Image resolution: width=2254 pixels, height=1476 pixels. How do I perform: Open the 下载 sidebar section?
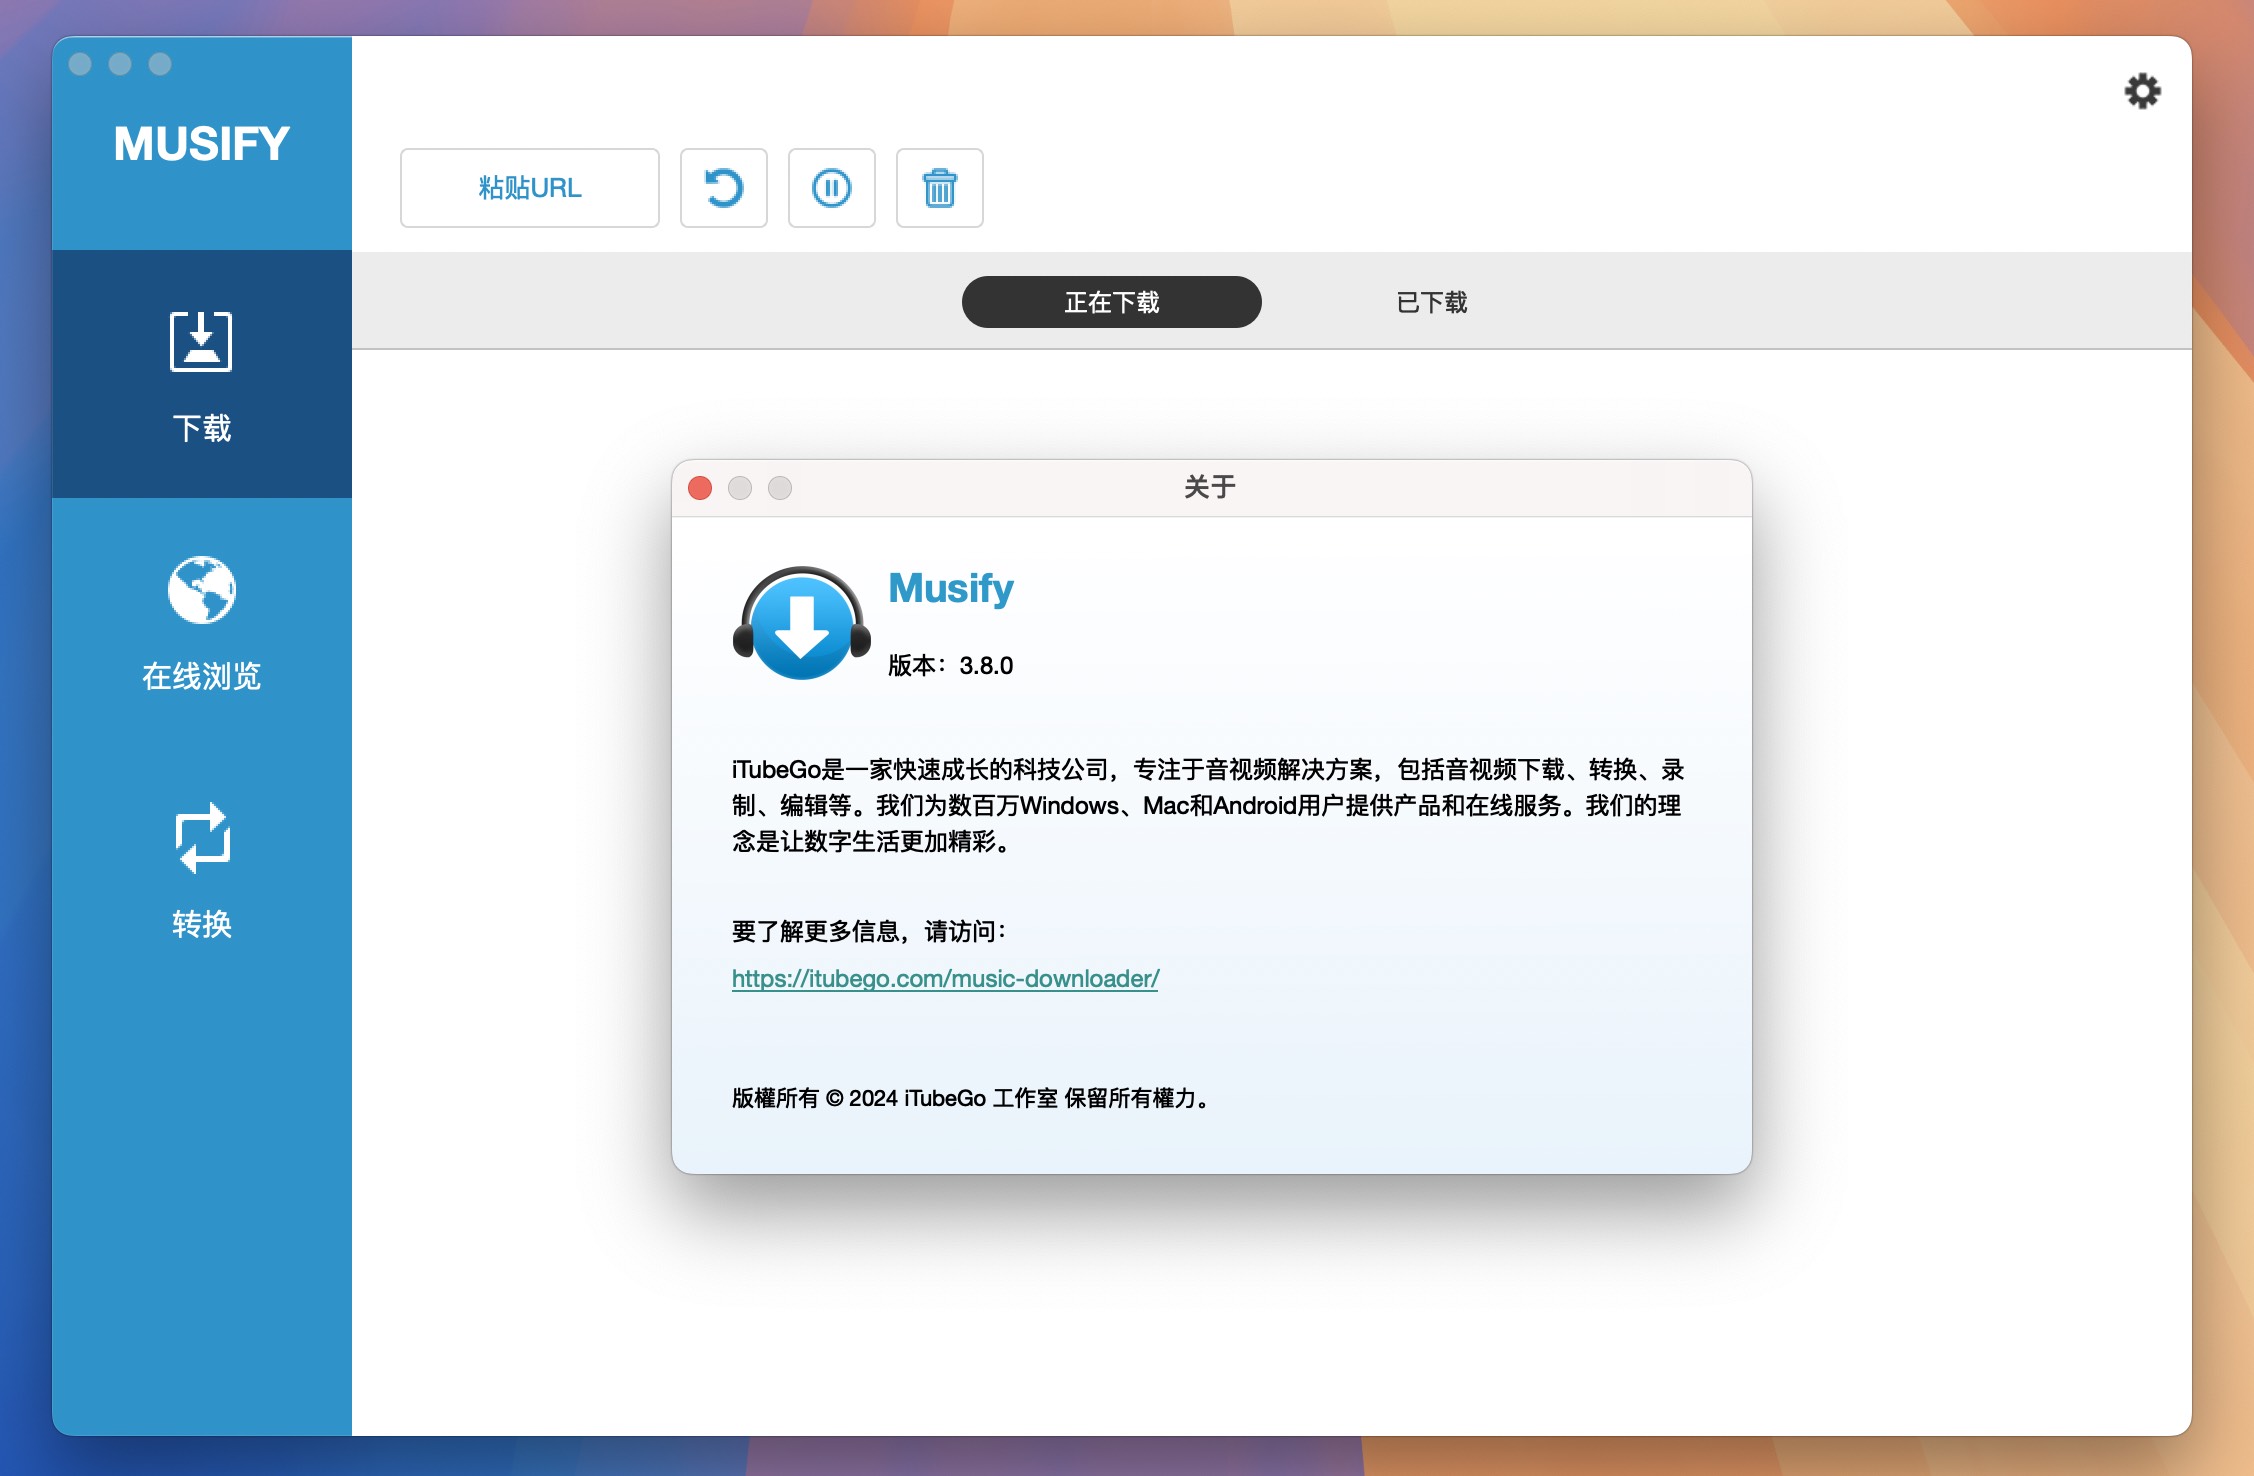point(202,374)
